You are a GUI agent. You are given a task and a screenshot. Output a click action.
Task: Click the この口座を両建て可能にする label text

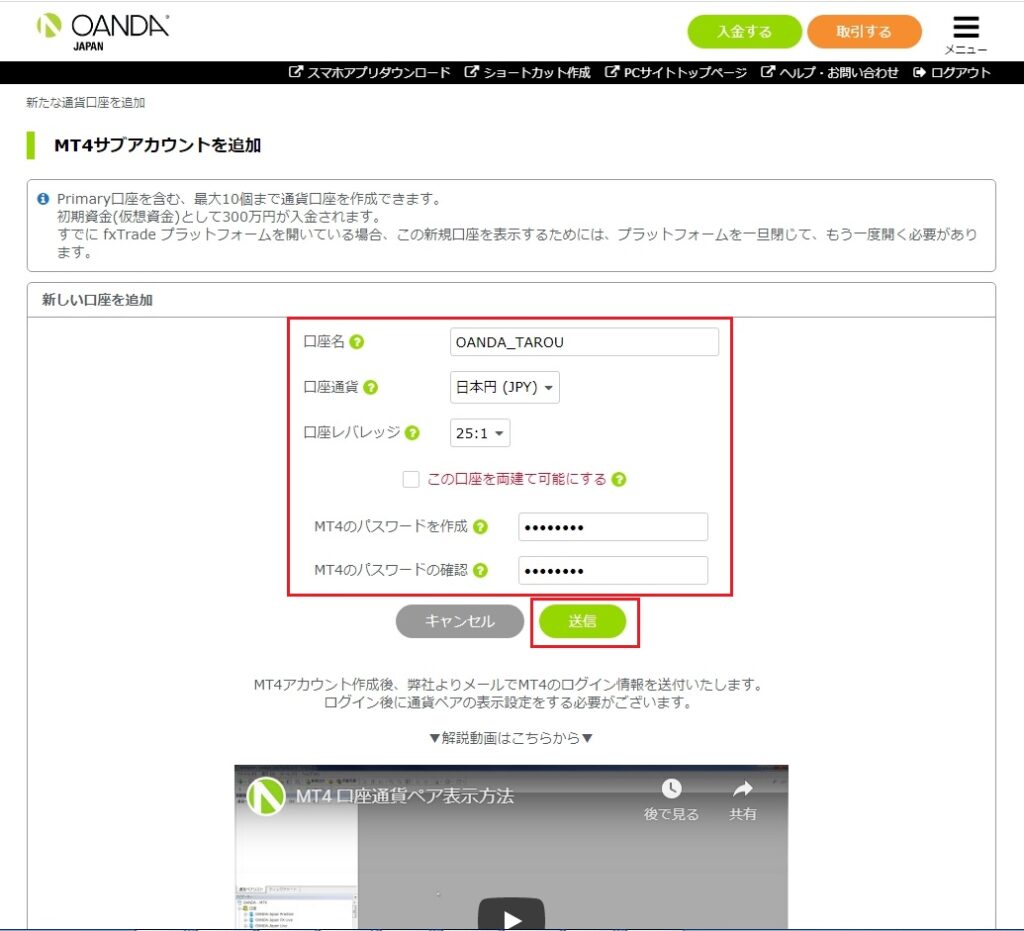(x=517, y=479)
